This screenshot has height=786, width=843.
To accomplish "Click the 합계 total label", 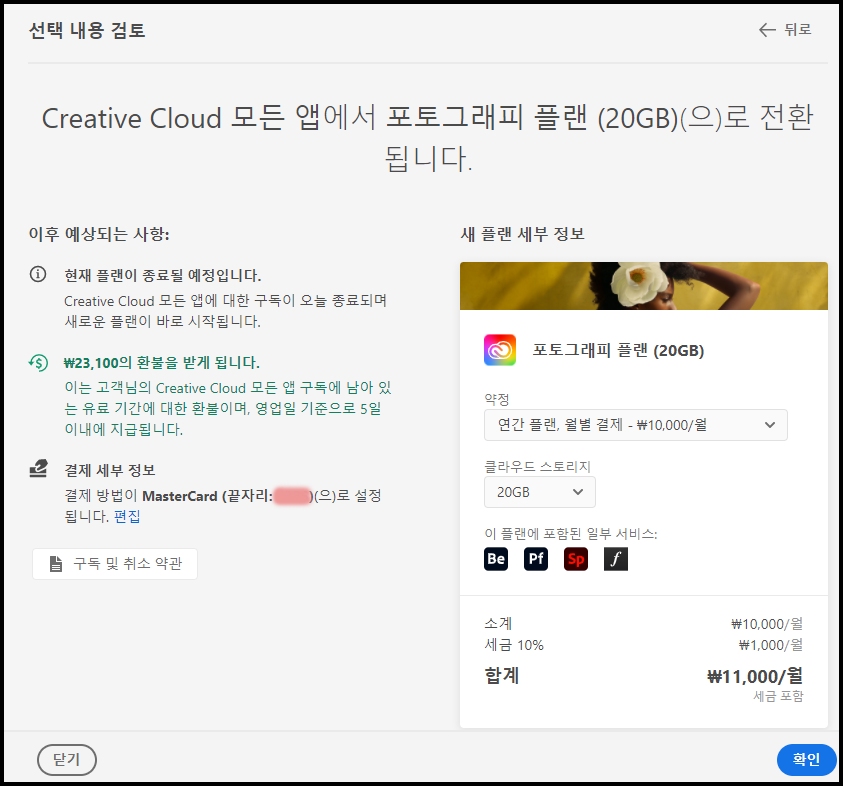I will point(502,675).
